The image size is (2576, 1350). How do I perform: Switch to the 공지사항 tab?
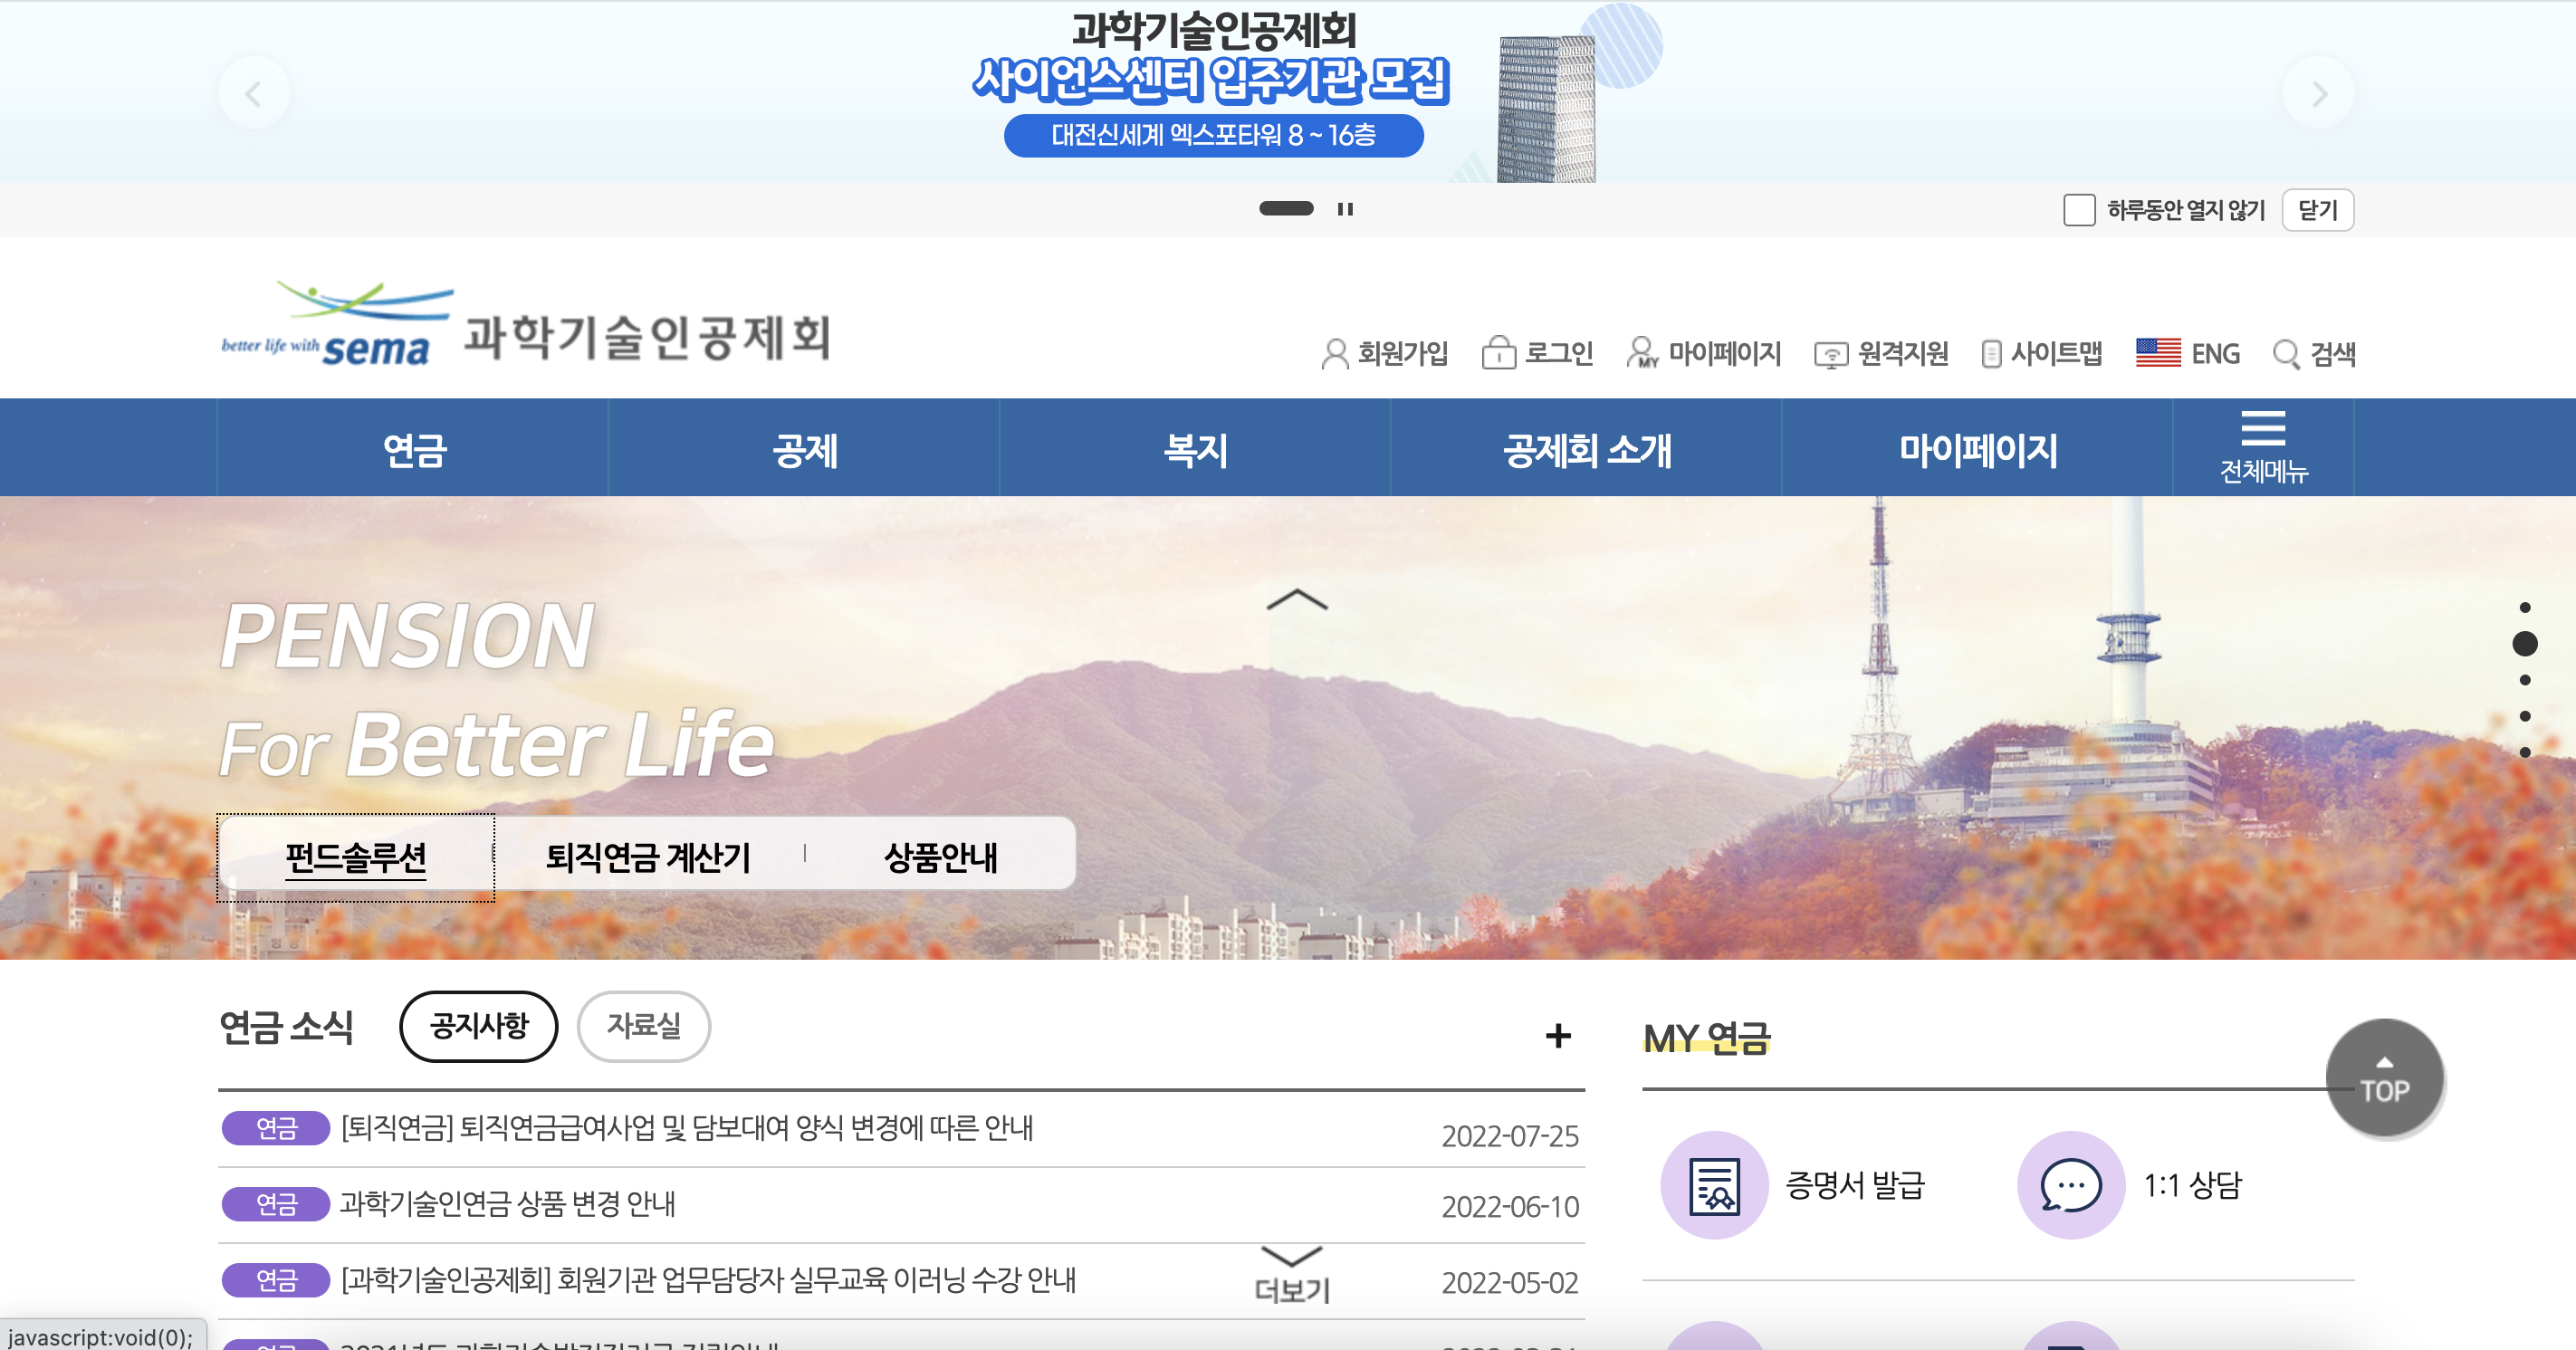(x=479, y=1026)
